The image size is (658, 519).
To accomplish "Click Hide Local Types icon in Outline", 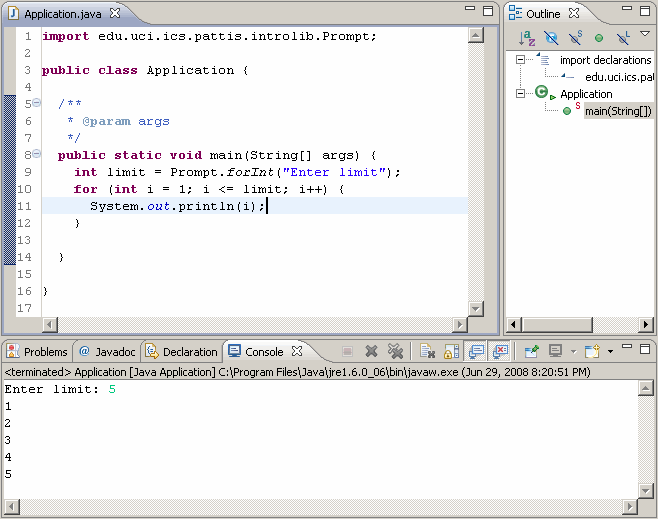I will click(622, 38).
